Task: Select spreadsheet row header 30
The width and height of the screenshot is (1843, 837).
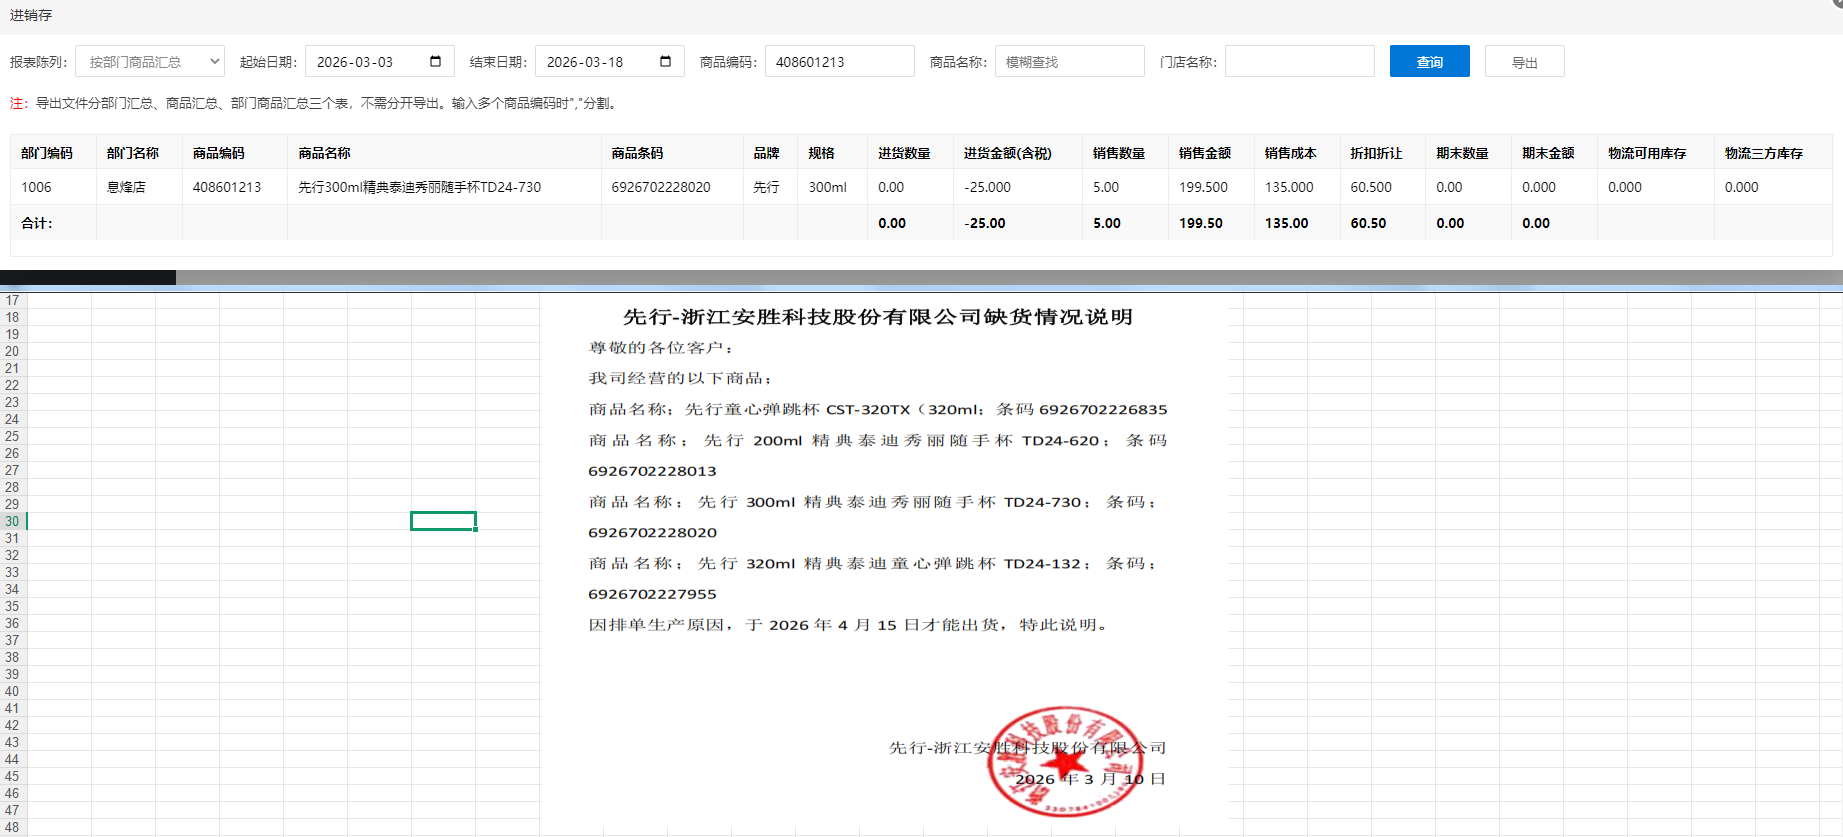Action: (12, 521)
